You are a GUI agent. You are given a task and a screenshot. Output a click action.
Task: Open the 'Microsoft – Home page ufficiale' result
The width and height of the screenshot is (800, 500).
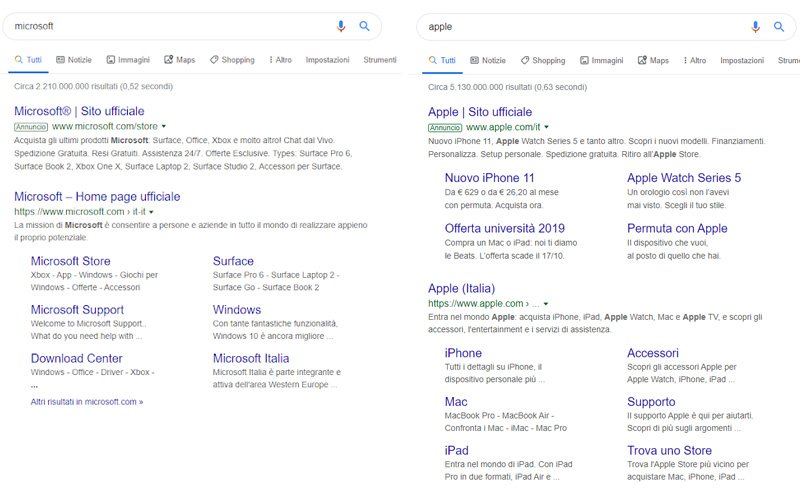coord(97,196)
